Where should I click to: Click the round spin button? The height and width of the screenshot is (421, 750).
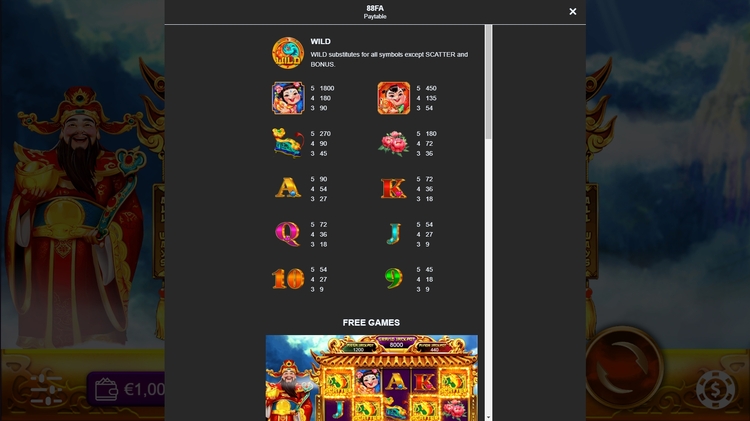[624, 367]
